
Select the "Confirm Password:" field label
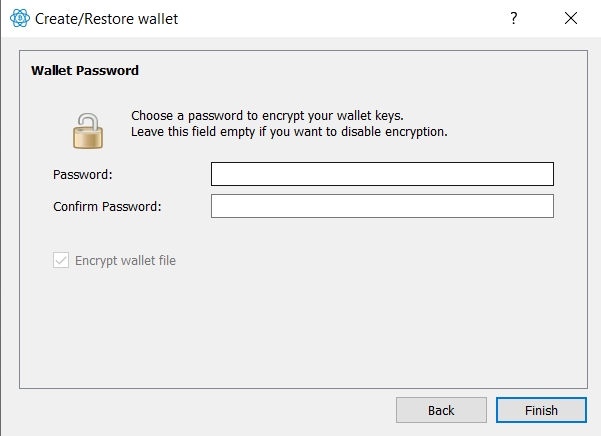tap(107, 207)
